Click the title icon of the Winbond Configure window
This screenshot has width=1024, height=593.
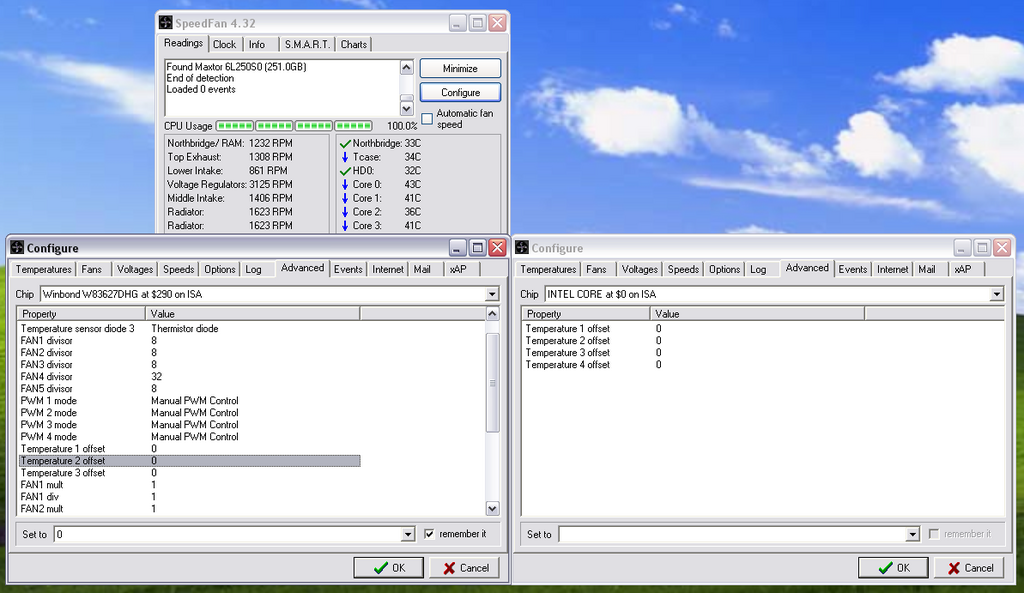[17, 248]
